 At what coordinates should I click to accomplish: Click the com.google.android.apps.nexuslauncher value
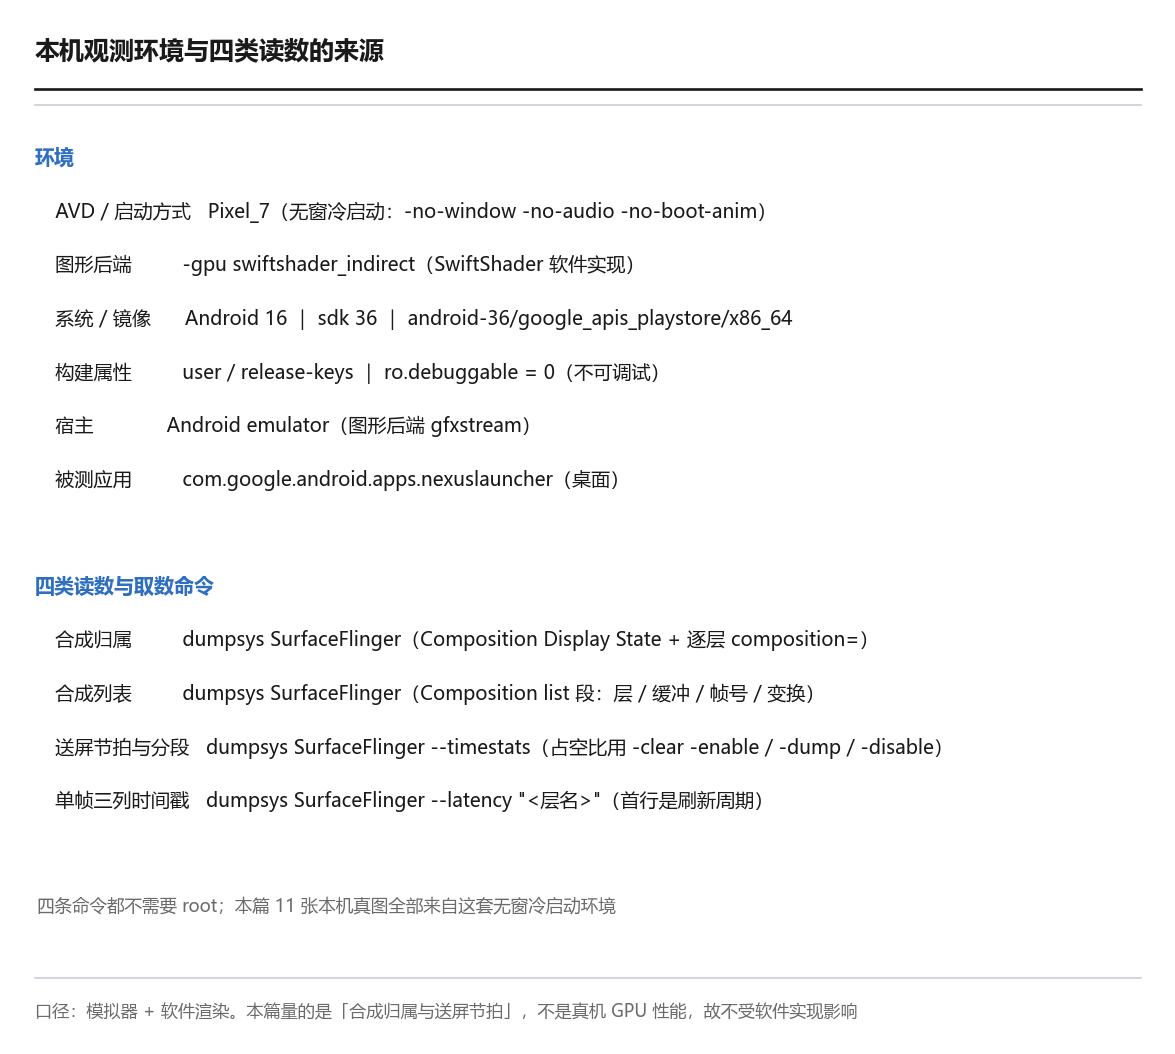pos(401,479)
